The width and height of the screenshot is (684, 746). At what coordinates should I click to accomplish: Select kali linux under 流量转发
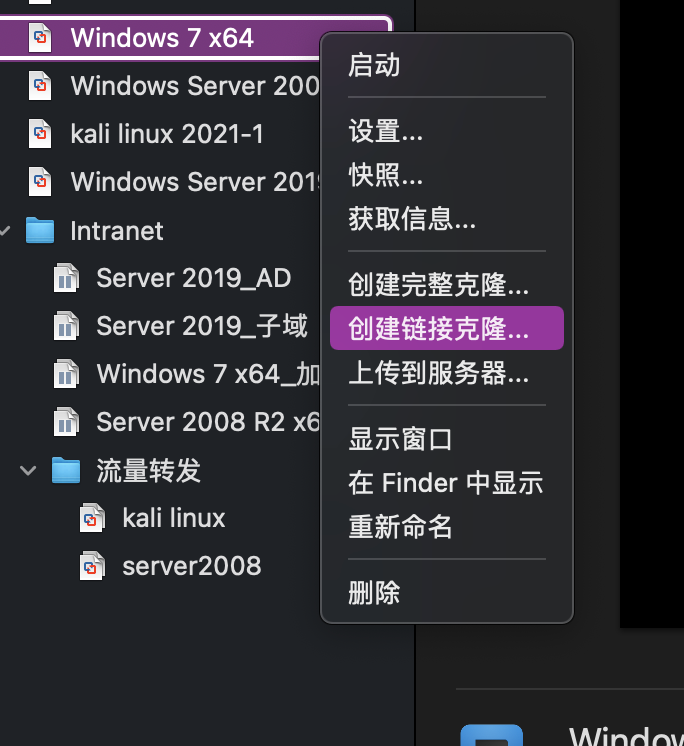(174, 518)
